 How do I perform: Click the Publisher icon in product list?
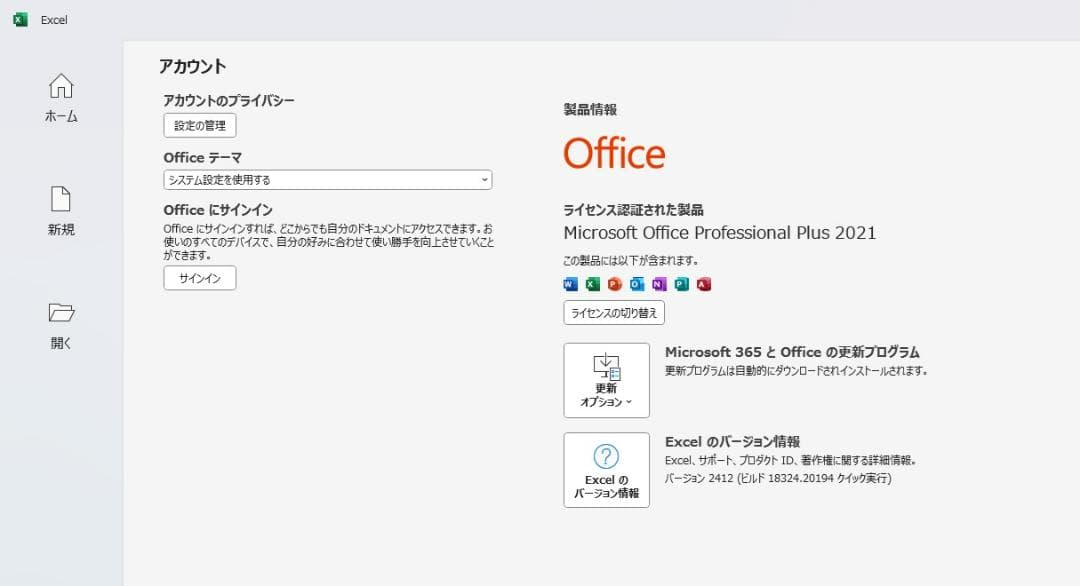(x=682, y=284)
